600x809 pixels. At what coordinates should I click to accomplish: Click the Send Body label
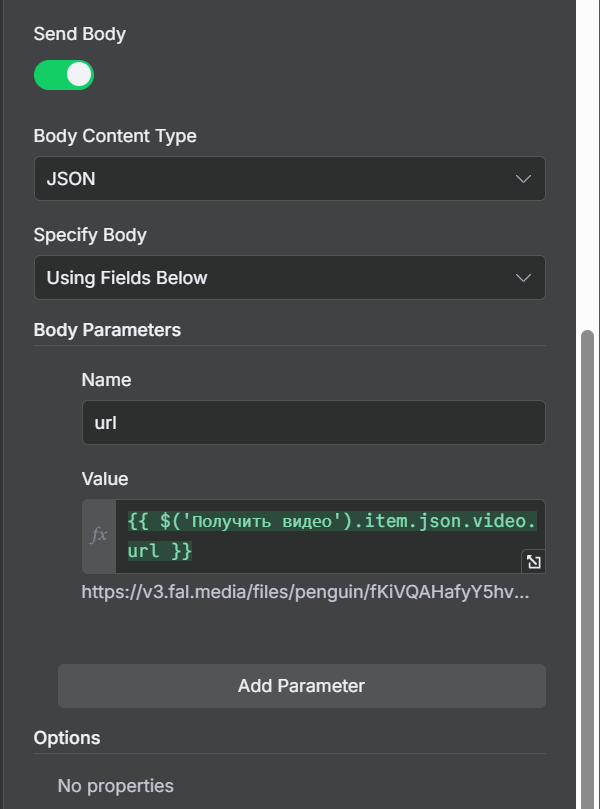79,34
